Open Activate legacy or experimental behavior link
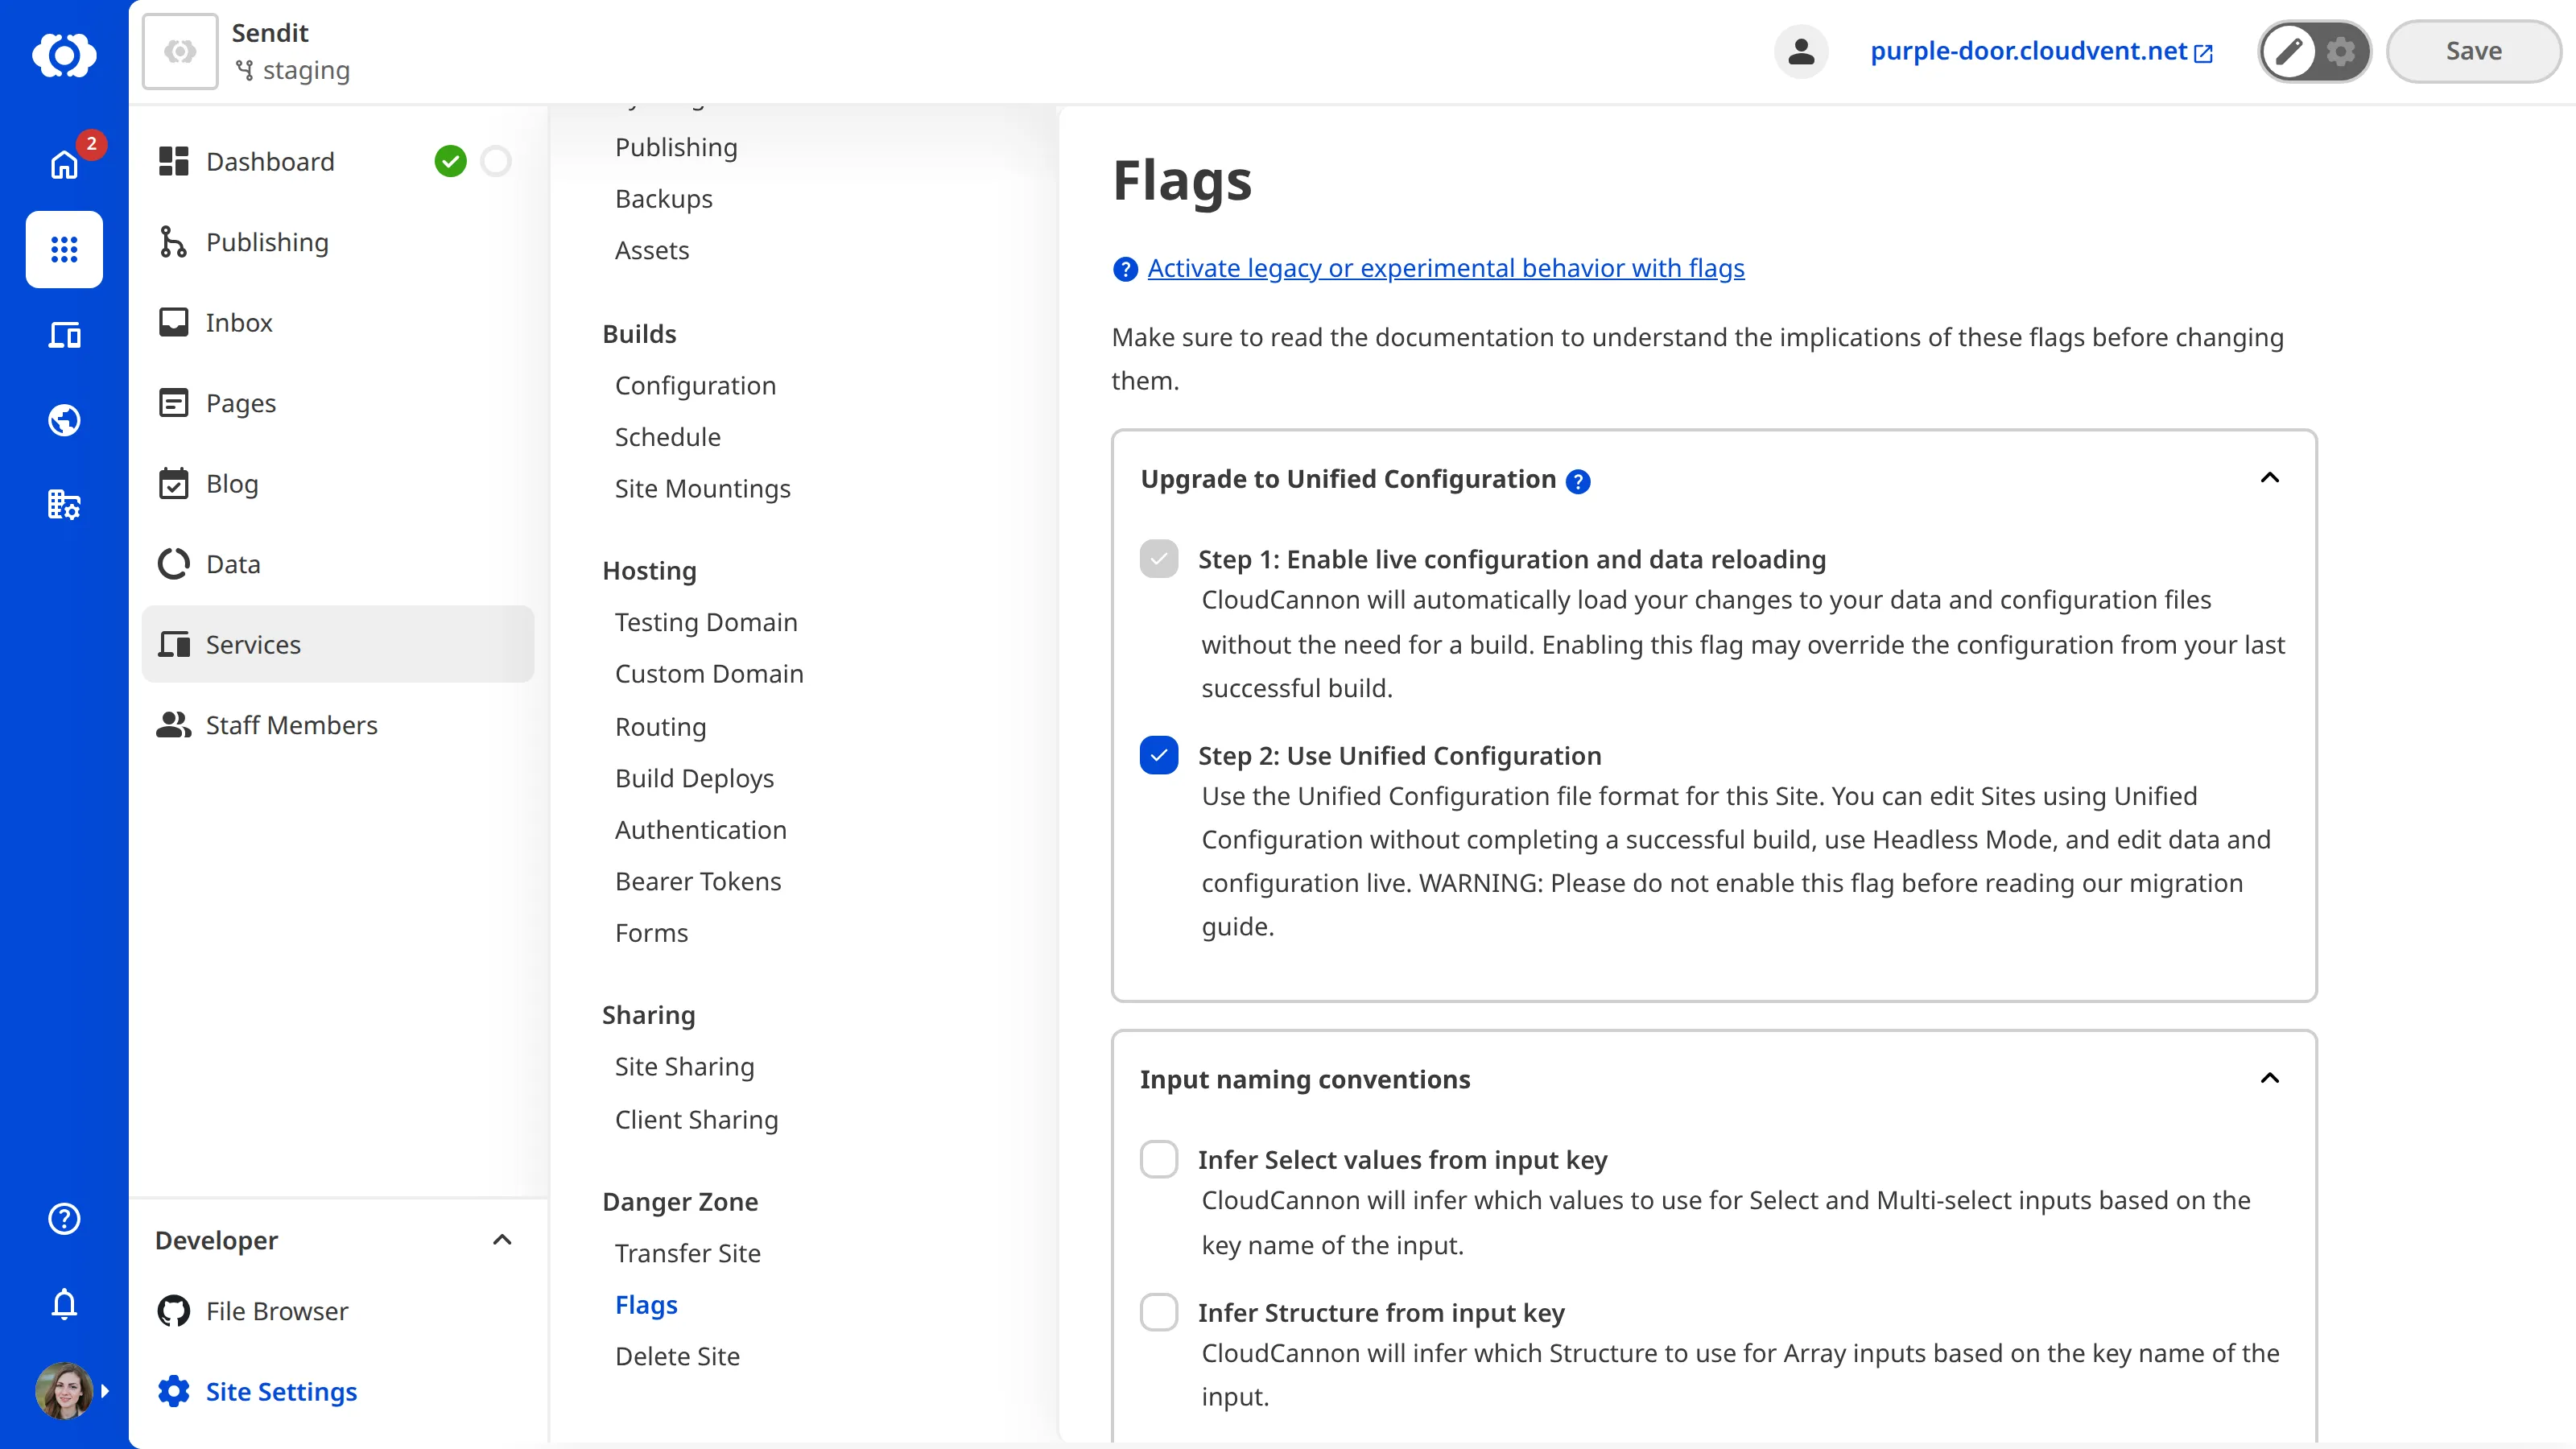2576x1449 pixels. [1446, 268]
